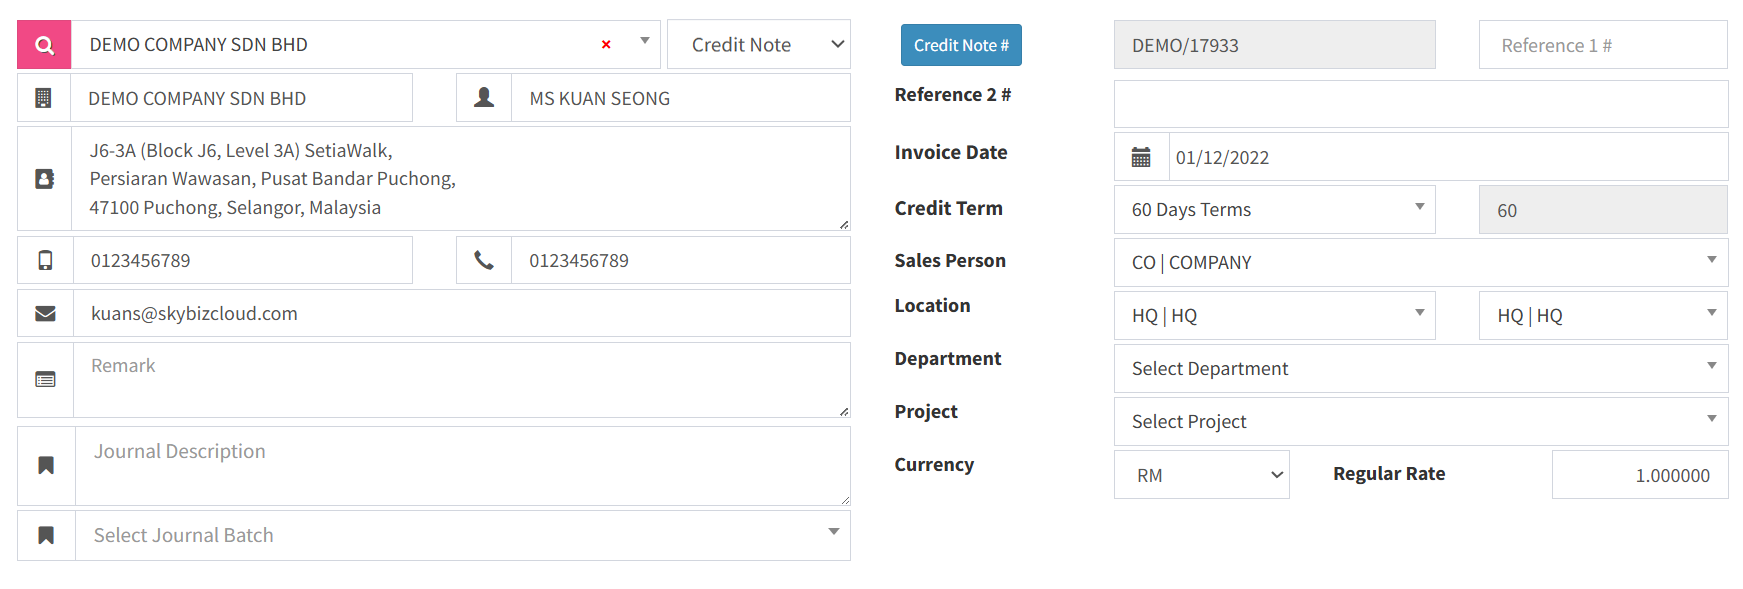Click the contact person icon

(484, 98)
